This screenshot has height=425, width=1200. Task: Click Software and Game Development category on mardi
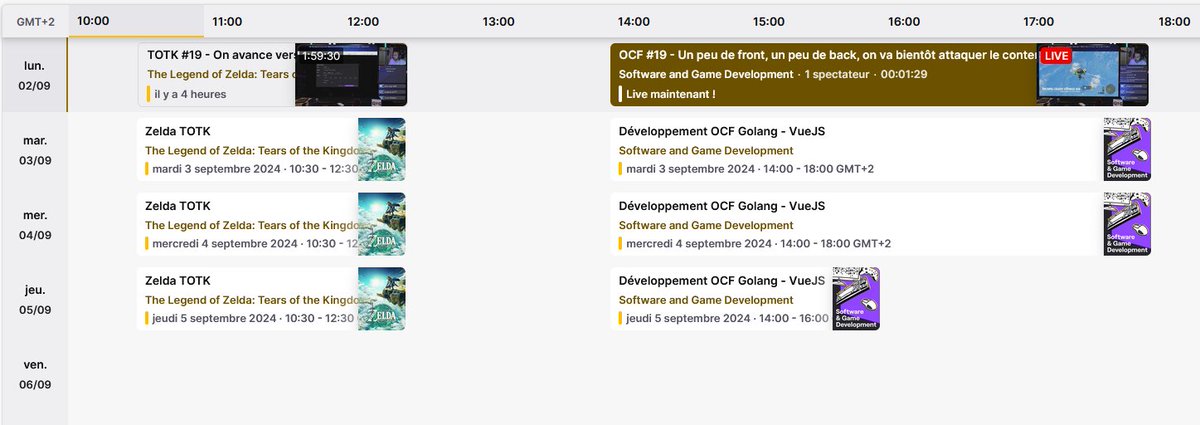coord(706,150)
